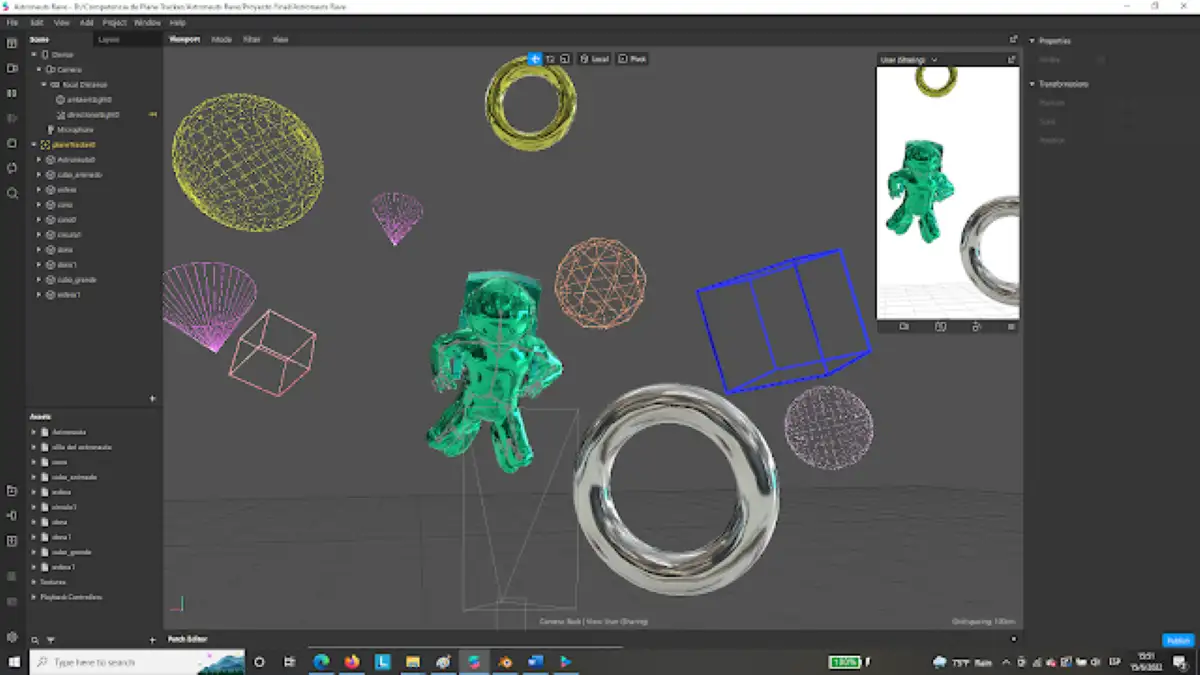Select planeTracker0 in the scene tree
This screenshot has height=675, width=1200.
pos(74,145)
